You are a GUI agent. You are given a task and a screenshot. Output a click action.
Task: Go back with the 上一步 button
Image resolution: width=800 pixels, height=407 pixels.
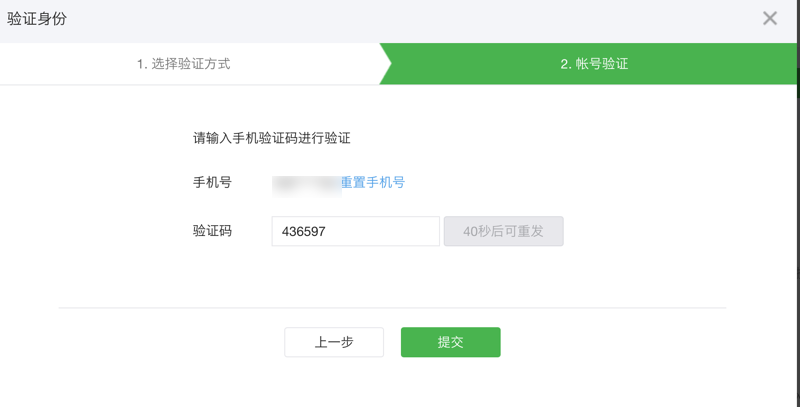click(x=334, y=342)
